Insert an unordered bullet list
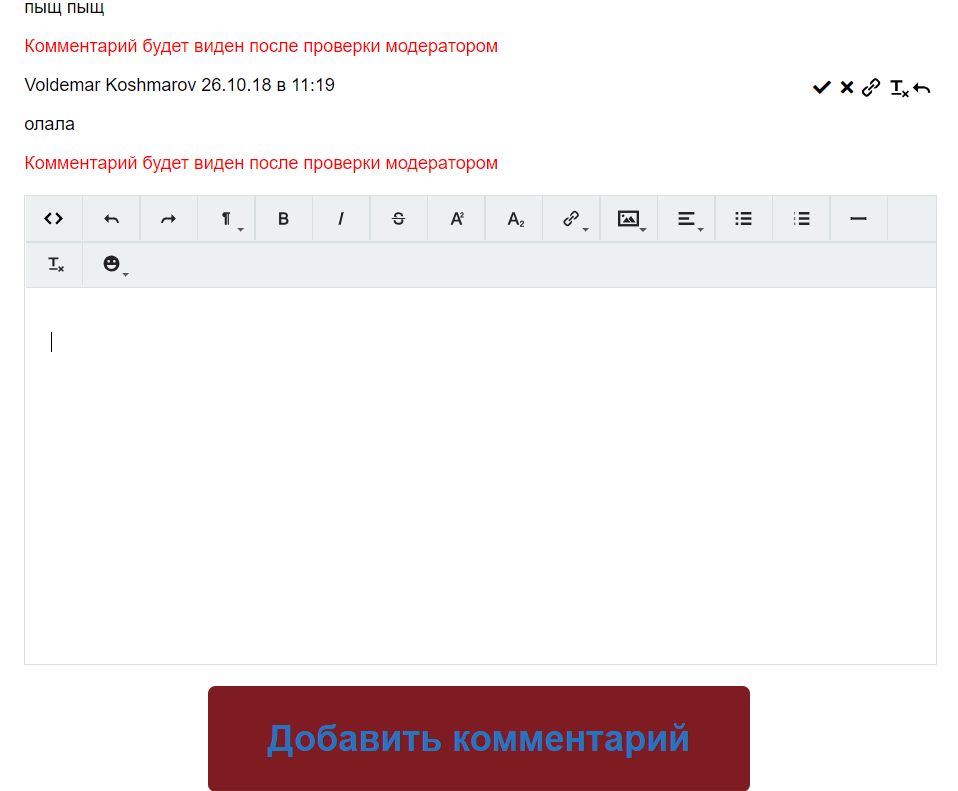Viewport: 958px width, 791px height. point(743,219)
